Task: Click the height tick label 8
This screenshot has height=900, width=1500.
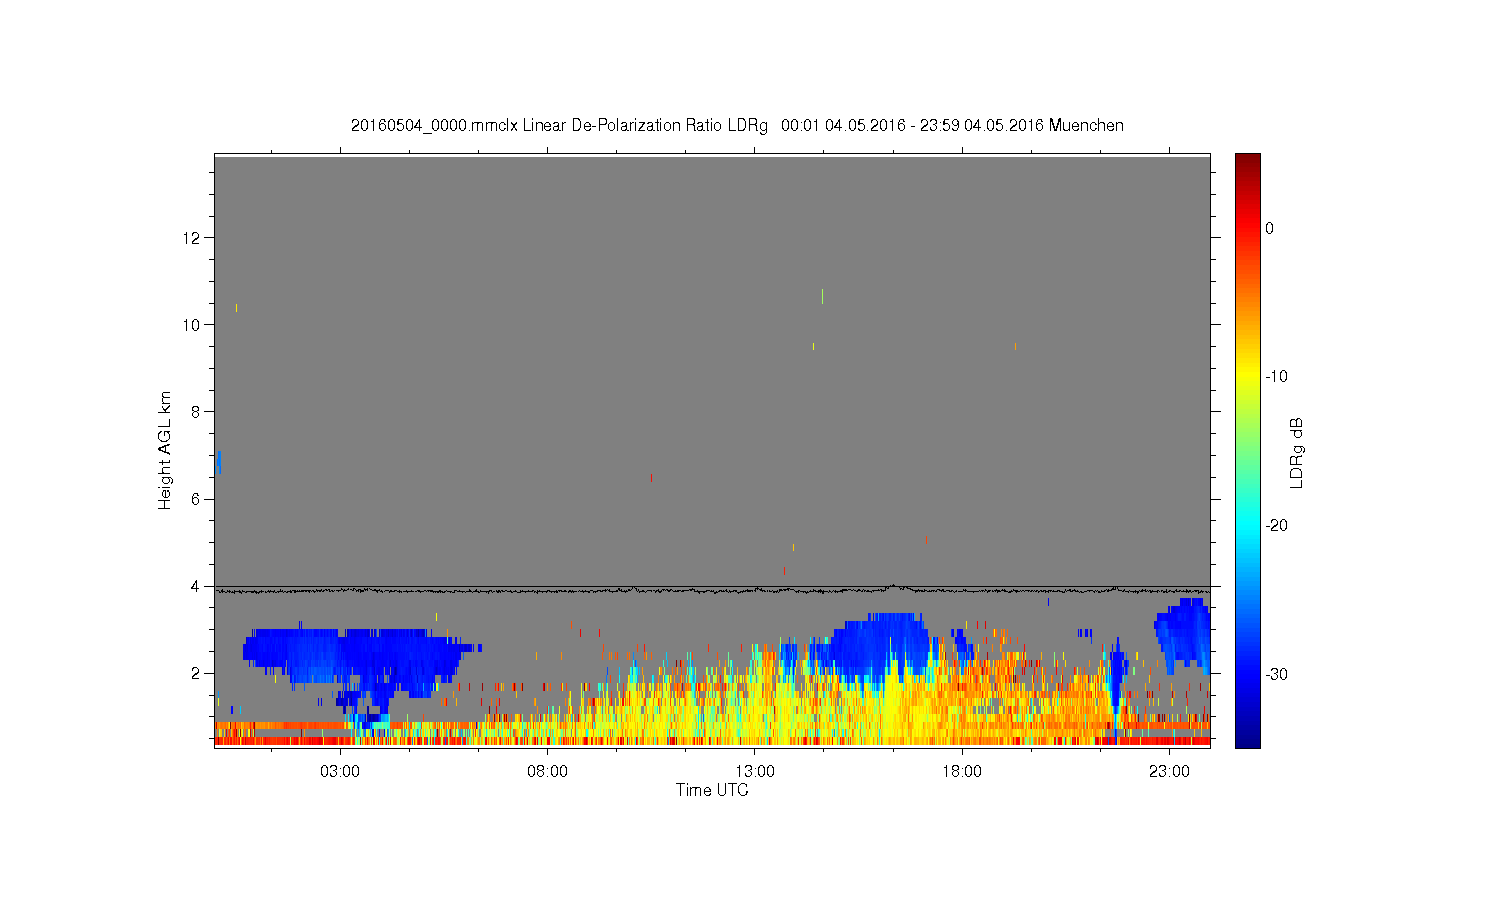Action: click(x=197, y=411)
